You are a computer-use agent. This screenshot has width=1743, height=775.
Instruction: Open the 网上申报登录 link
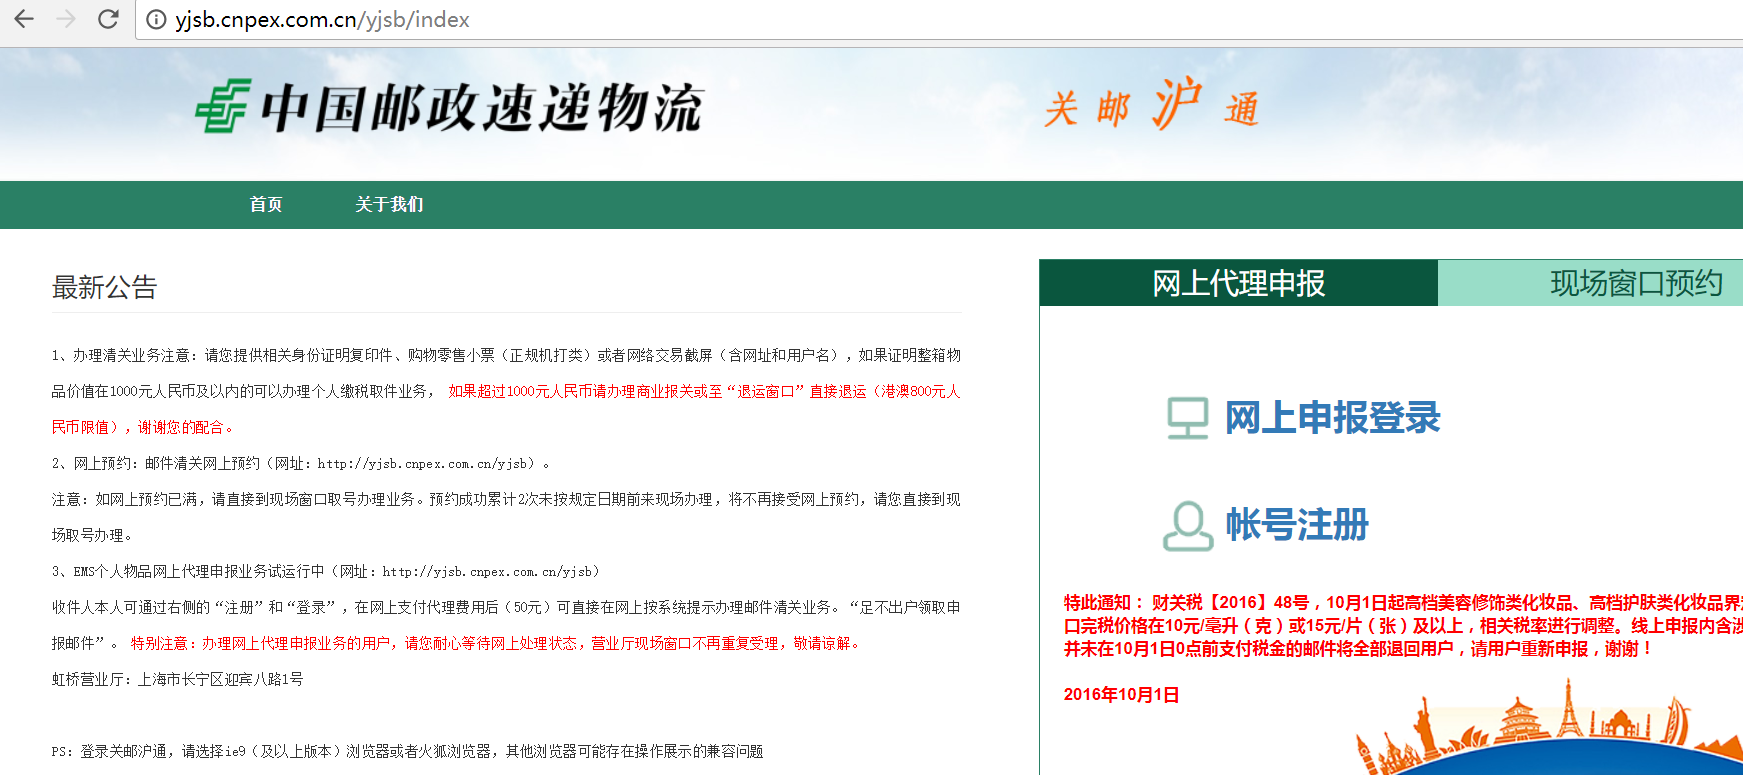coord(1333,418)
